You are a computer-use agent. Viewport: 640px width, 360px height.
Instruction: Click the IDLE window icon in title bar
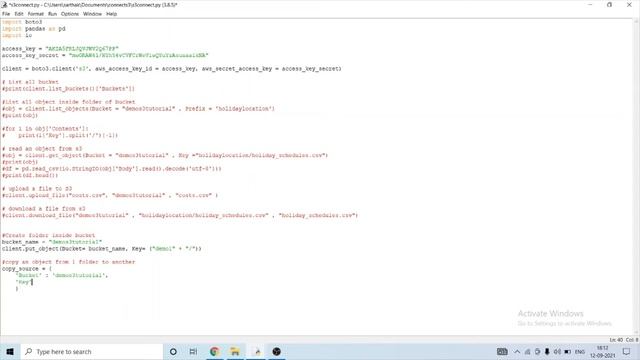pyautogui.click(x=4, y=5)
